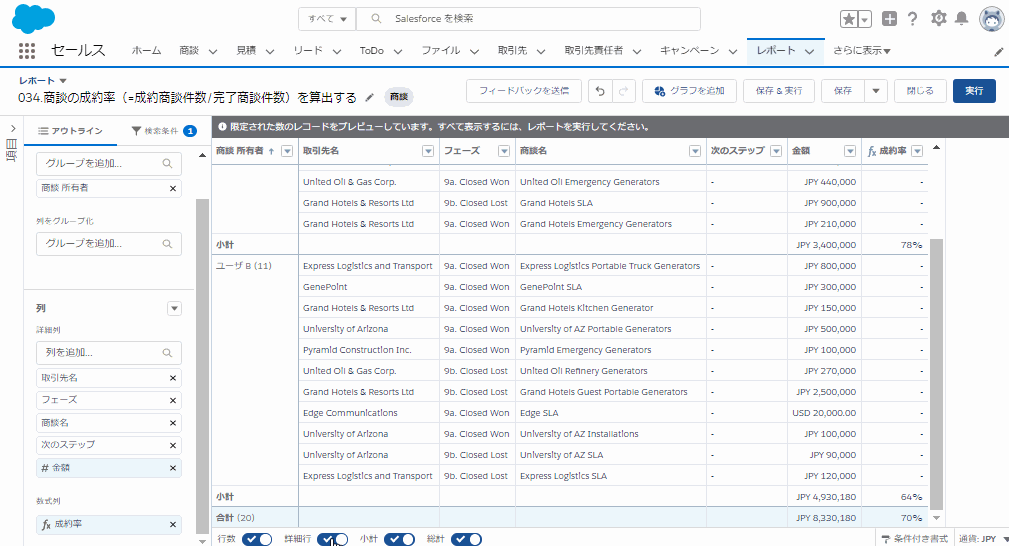The height and width of the screenshot is (546, 1009).
Task: Switch to the 検索条件 tab
Action: pos(163,131)
